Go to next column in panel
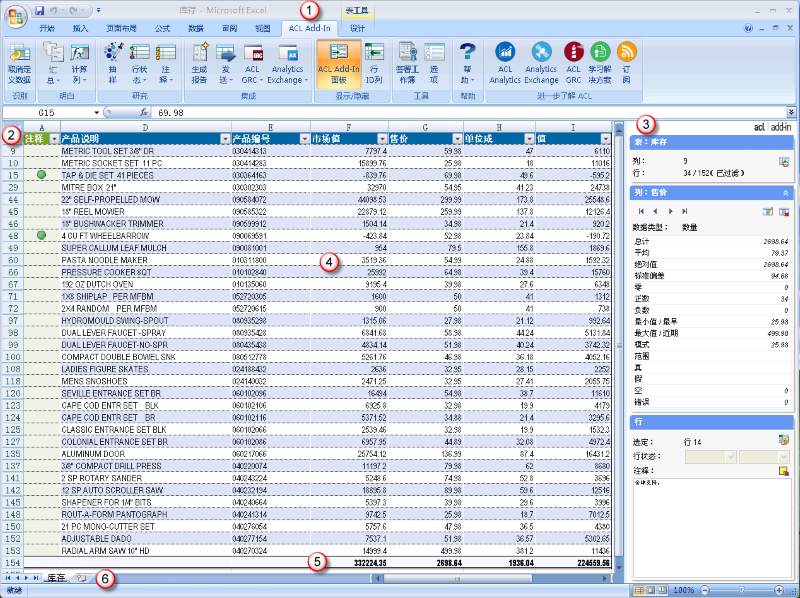Viewport: 800px width, 598px height. [x=669, y=212]
